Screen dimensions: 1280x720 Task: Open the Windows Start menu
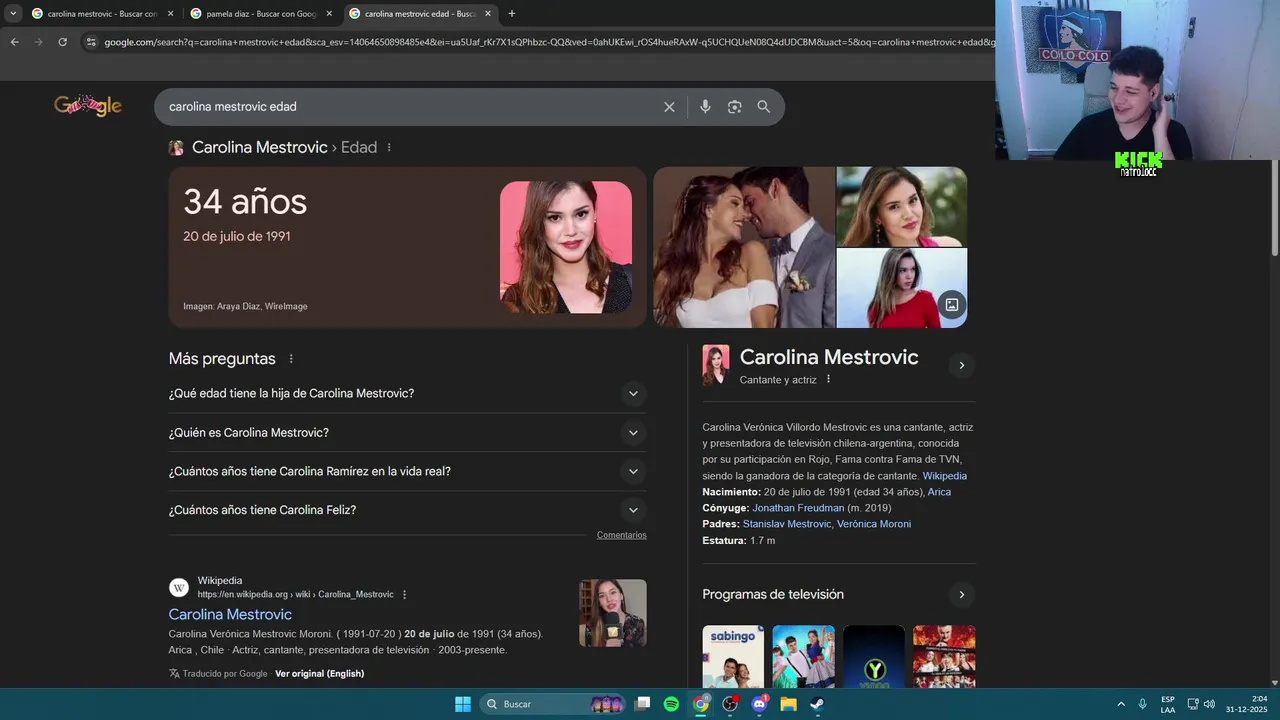463,704
